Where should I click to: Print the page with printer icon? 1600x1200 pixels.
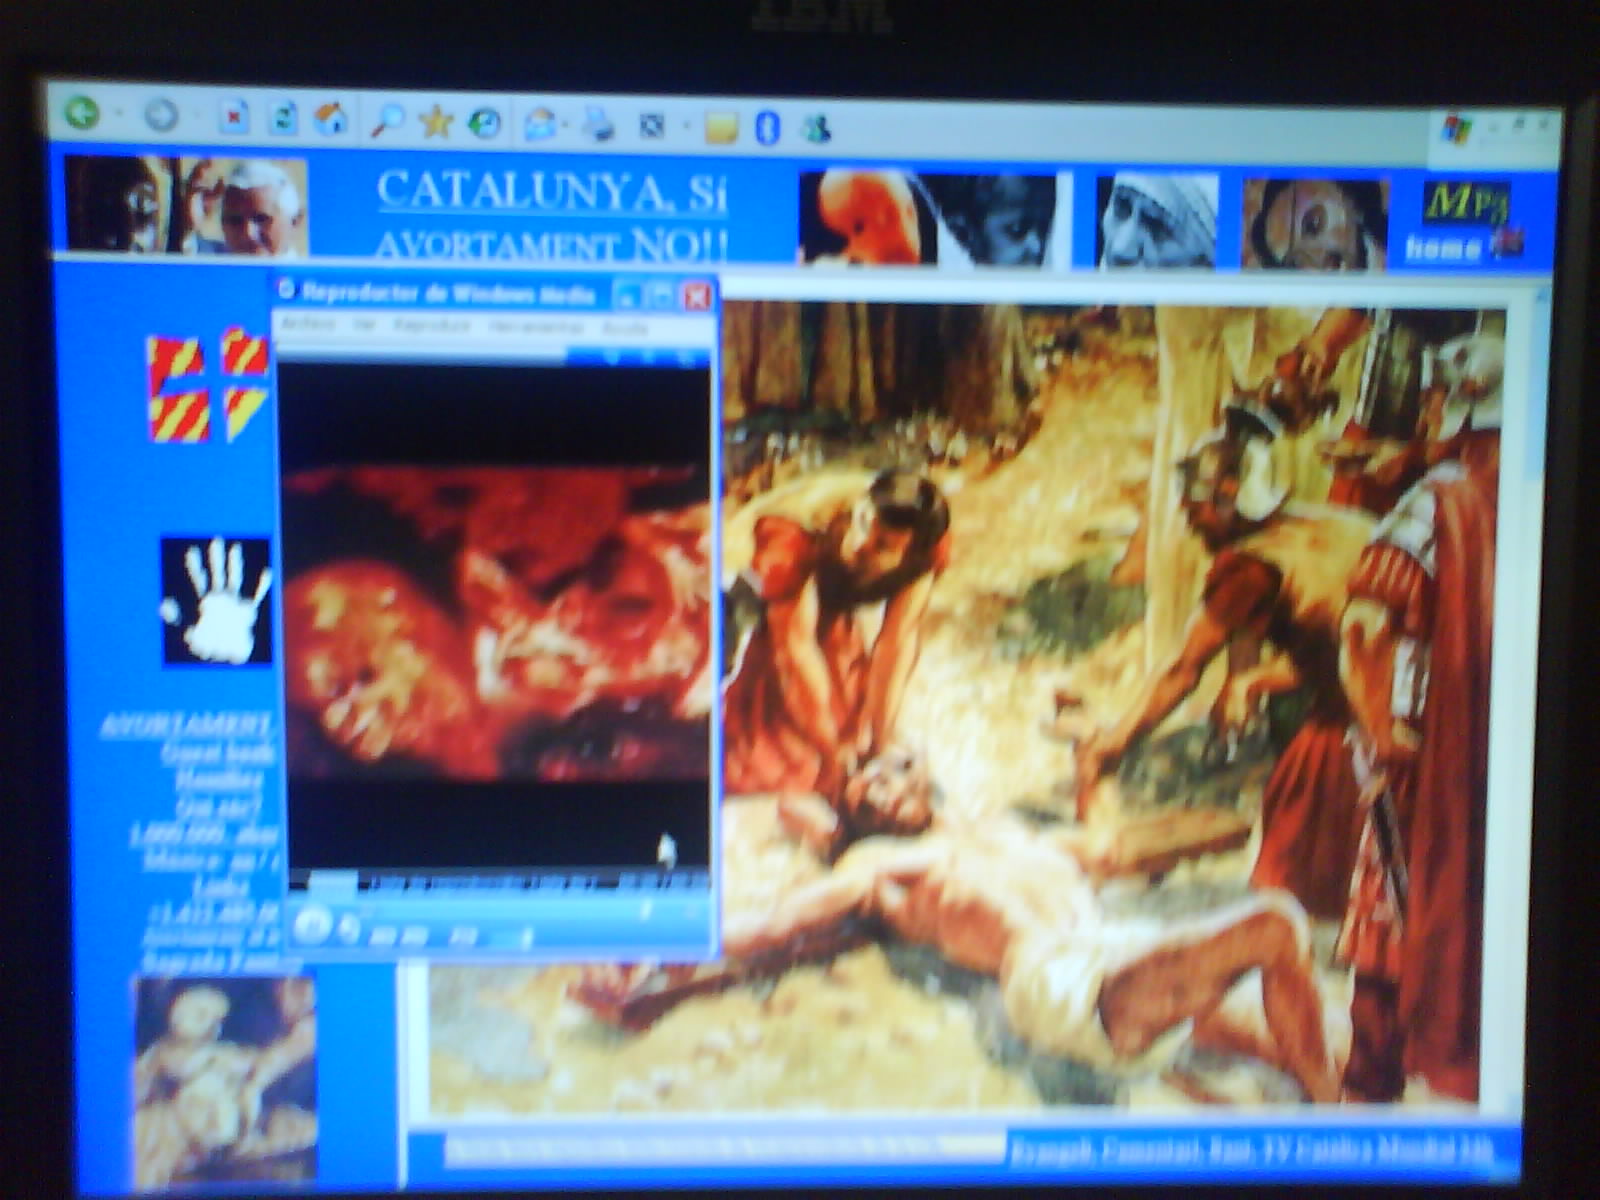point(600,126)
